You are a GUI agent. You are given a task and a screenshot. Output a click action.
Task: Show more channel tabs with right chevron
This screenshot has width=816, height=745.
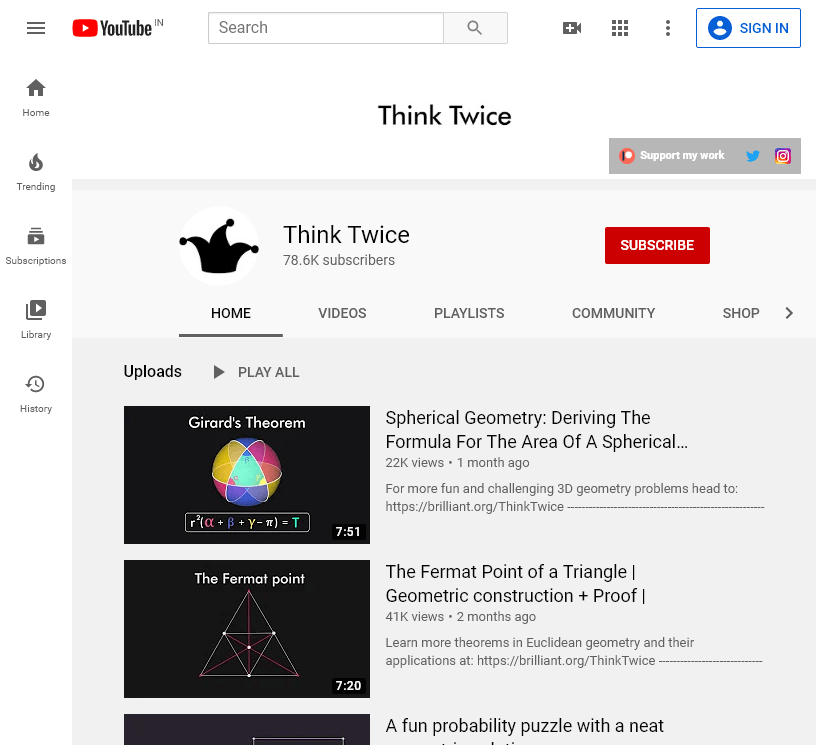point(789,313)
